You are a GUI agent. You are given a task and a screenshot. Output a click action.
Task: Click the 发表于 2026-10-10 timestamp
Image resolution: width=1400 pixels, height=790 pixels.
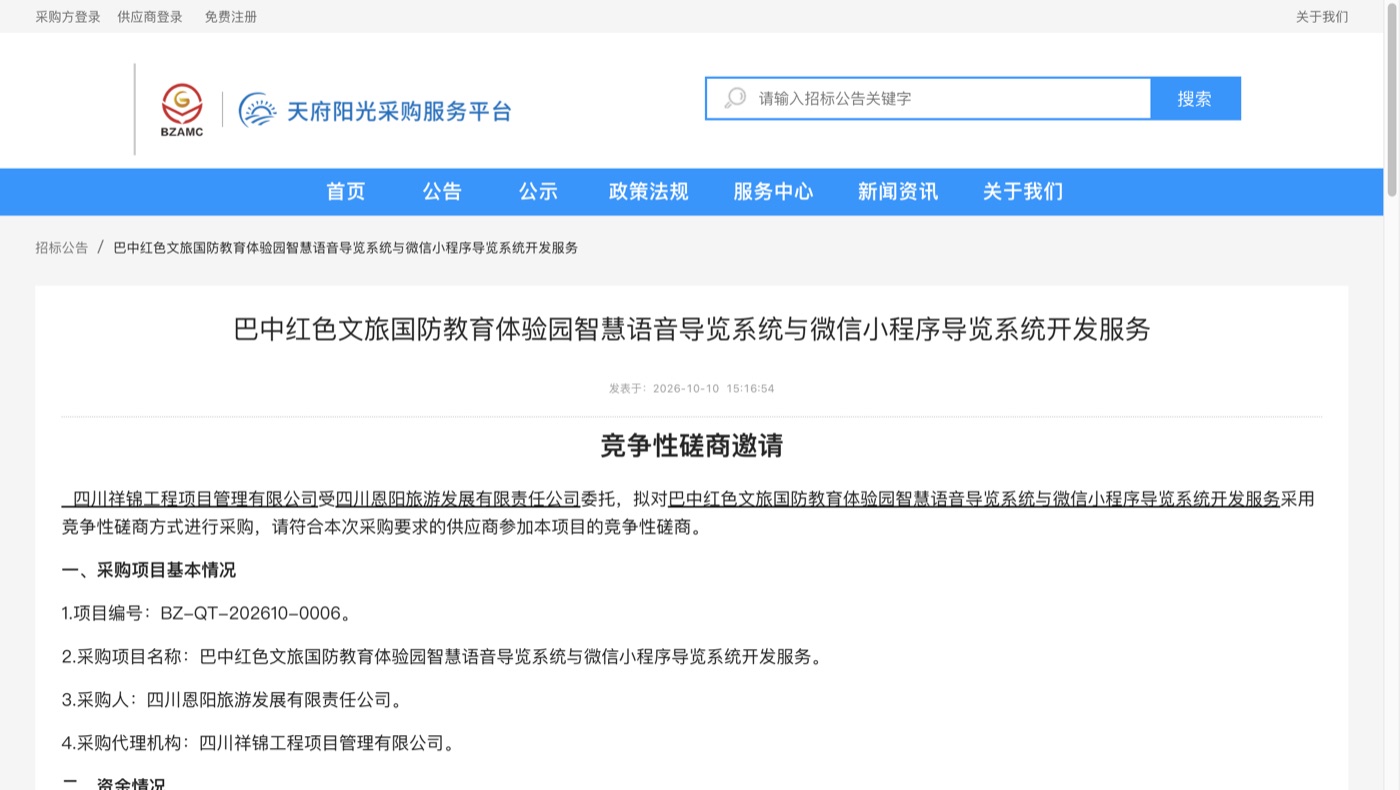tap(692, 388)
